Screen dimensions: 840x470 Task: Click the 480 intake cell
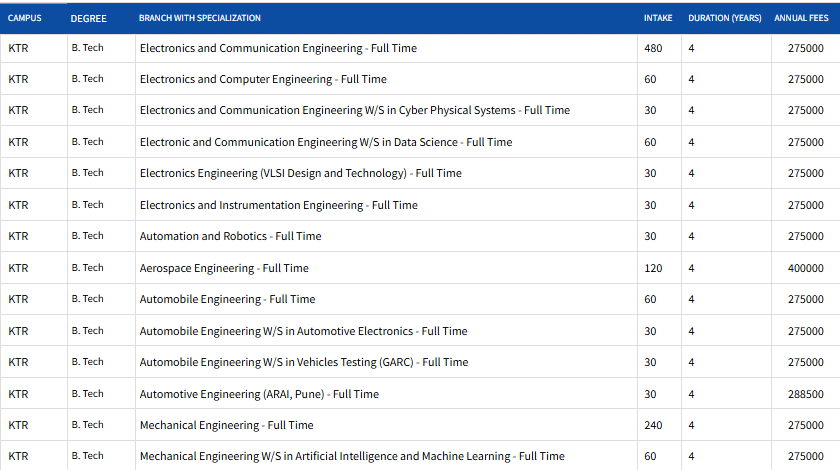[x=653, y=48]
